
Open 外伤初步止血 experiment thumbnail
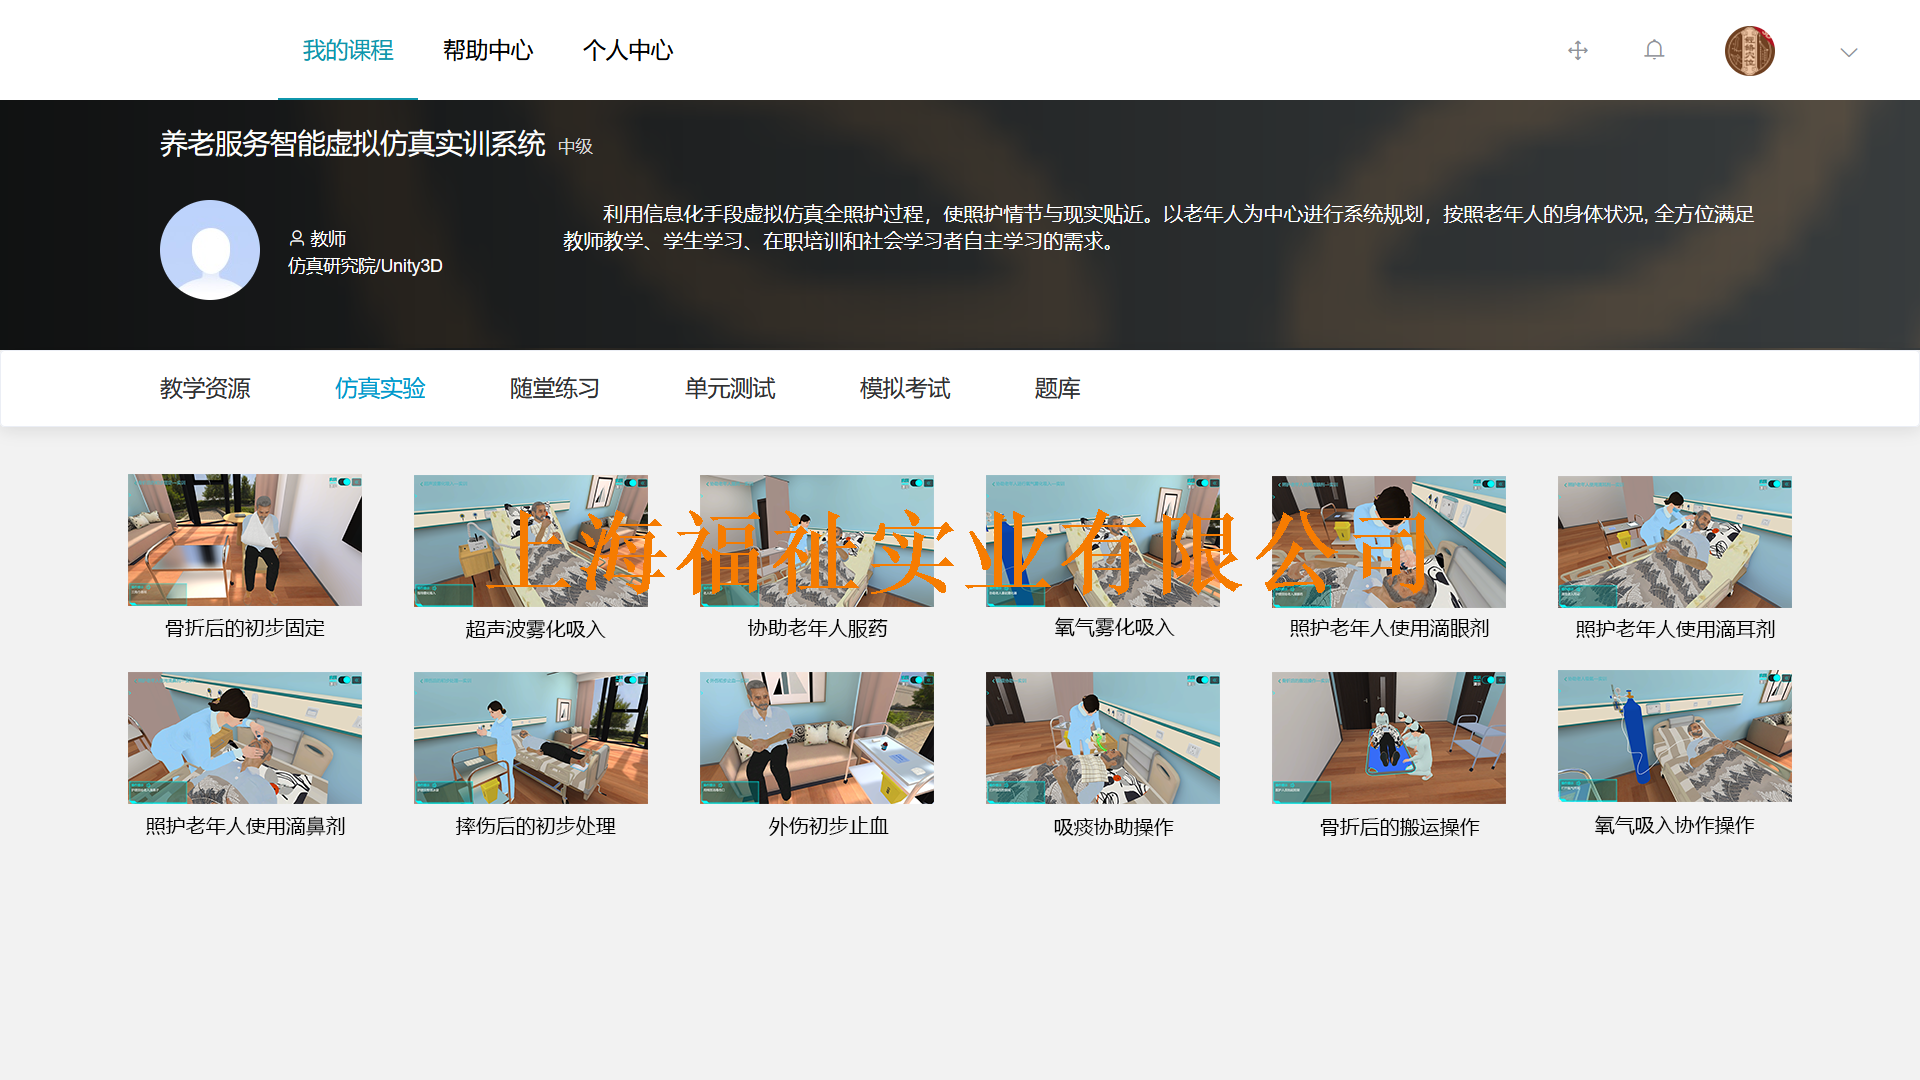[817, 738]
